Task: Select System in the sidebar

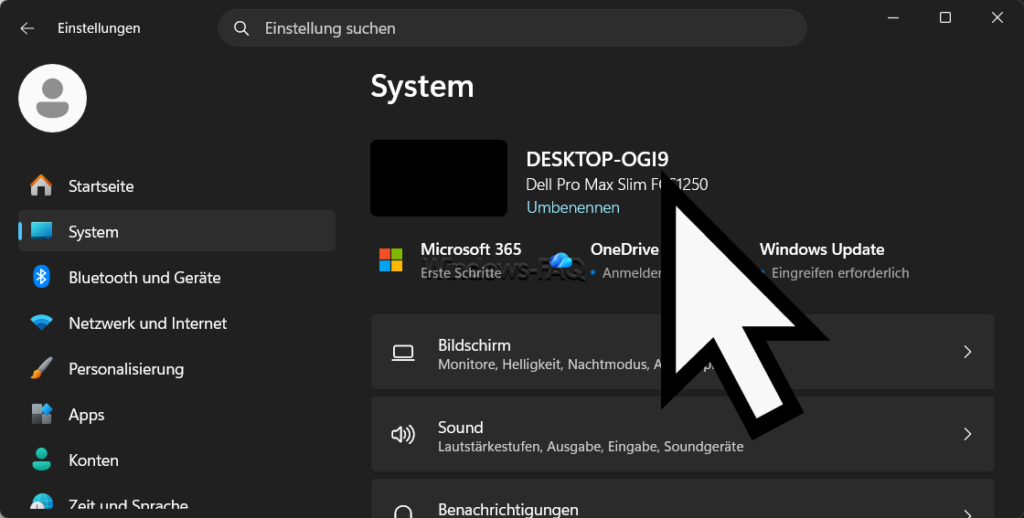Action: 177,231
